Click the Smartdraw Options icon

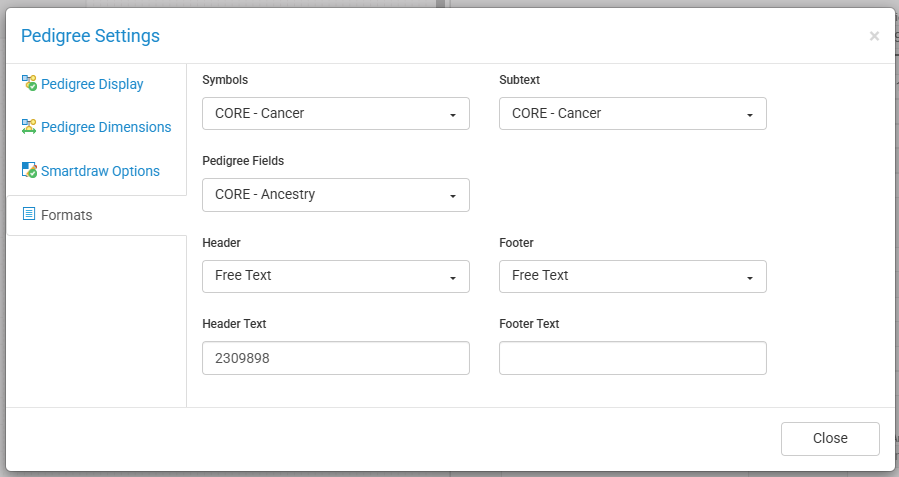point(29,171)
